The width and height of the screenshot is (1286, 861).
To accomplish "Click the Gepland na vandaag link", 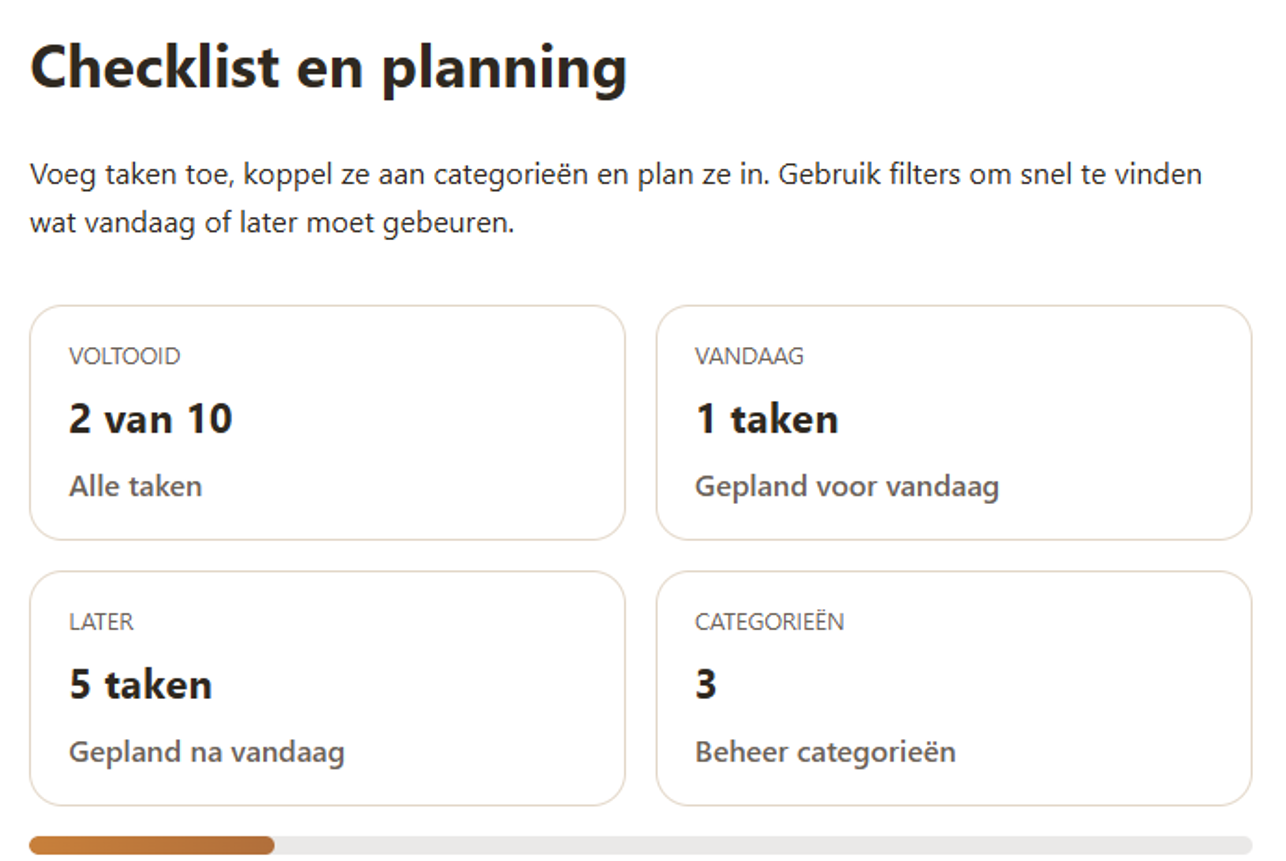I will pyautogui.click(x=204, y=752).
